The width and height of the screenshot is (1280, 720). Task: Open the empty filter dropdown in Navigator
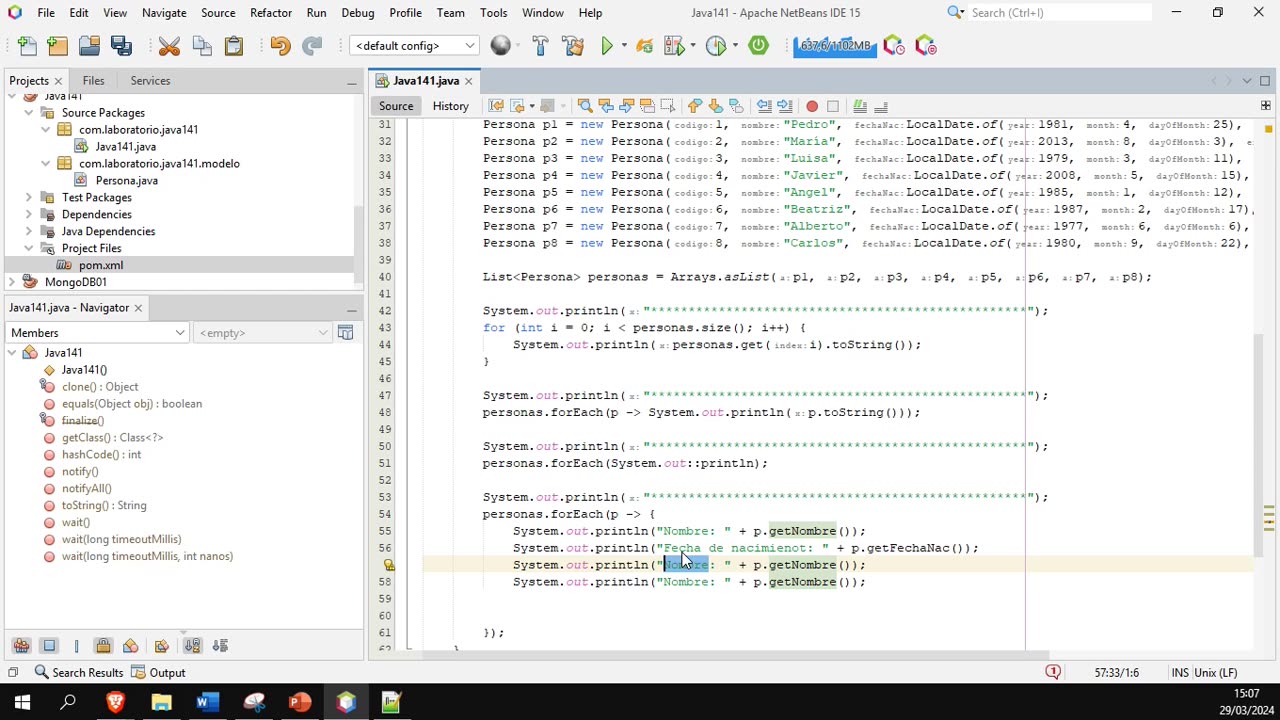pos(263,333)
